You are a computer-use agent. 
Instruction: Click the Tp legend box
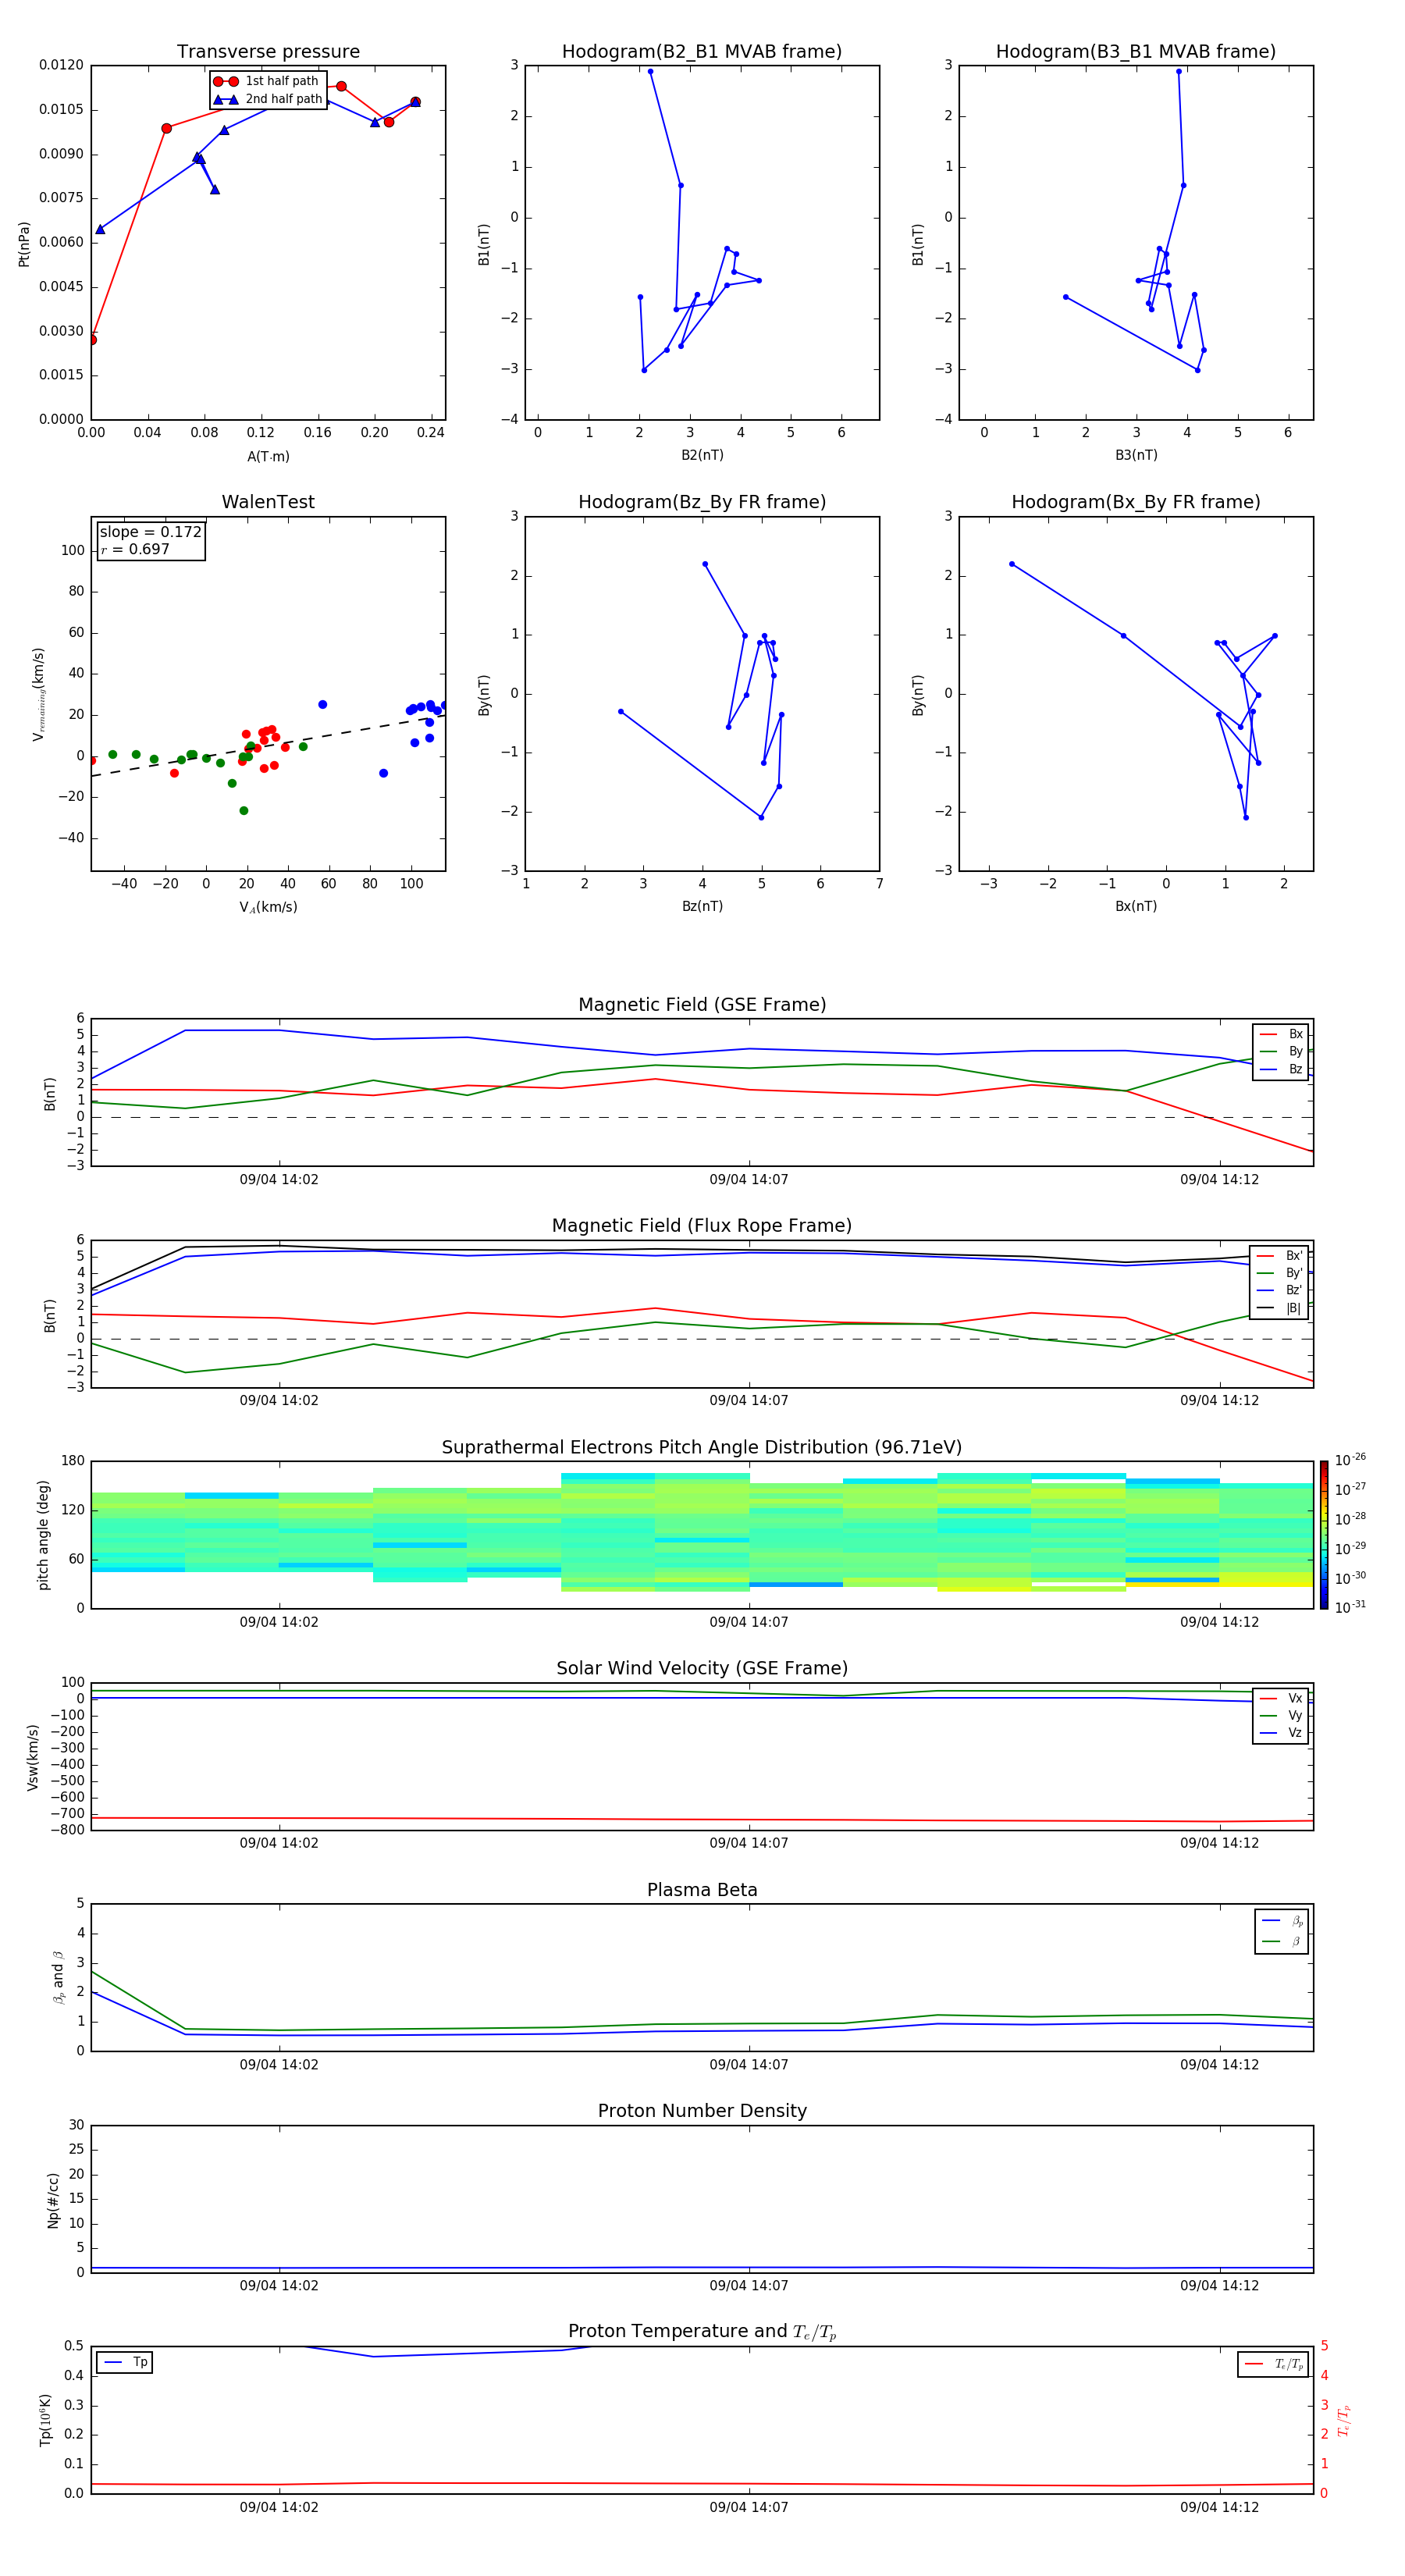(125, 2362)
